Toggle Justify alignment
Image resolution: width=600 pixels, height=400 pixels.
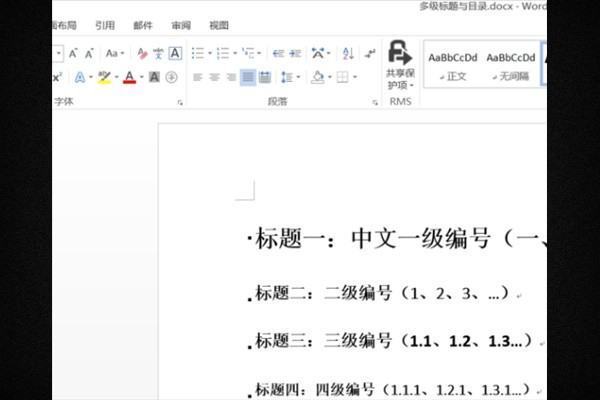(248, 78)
